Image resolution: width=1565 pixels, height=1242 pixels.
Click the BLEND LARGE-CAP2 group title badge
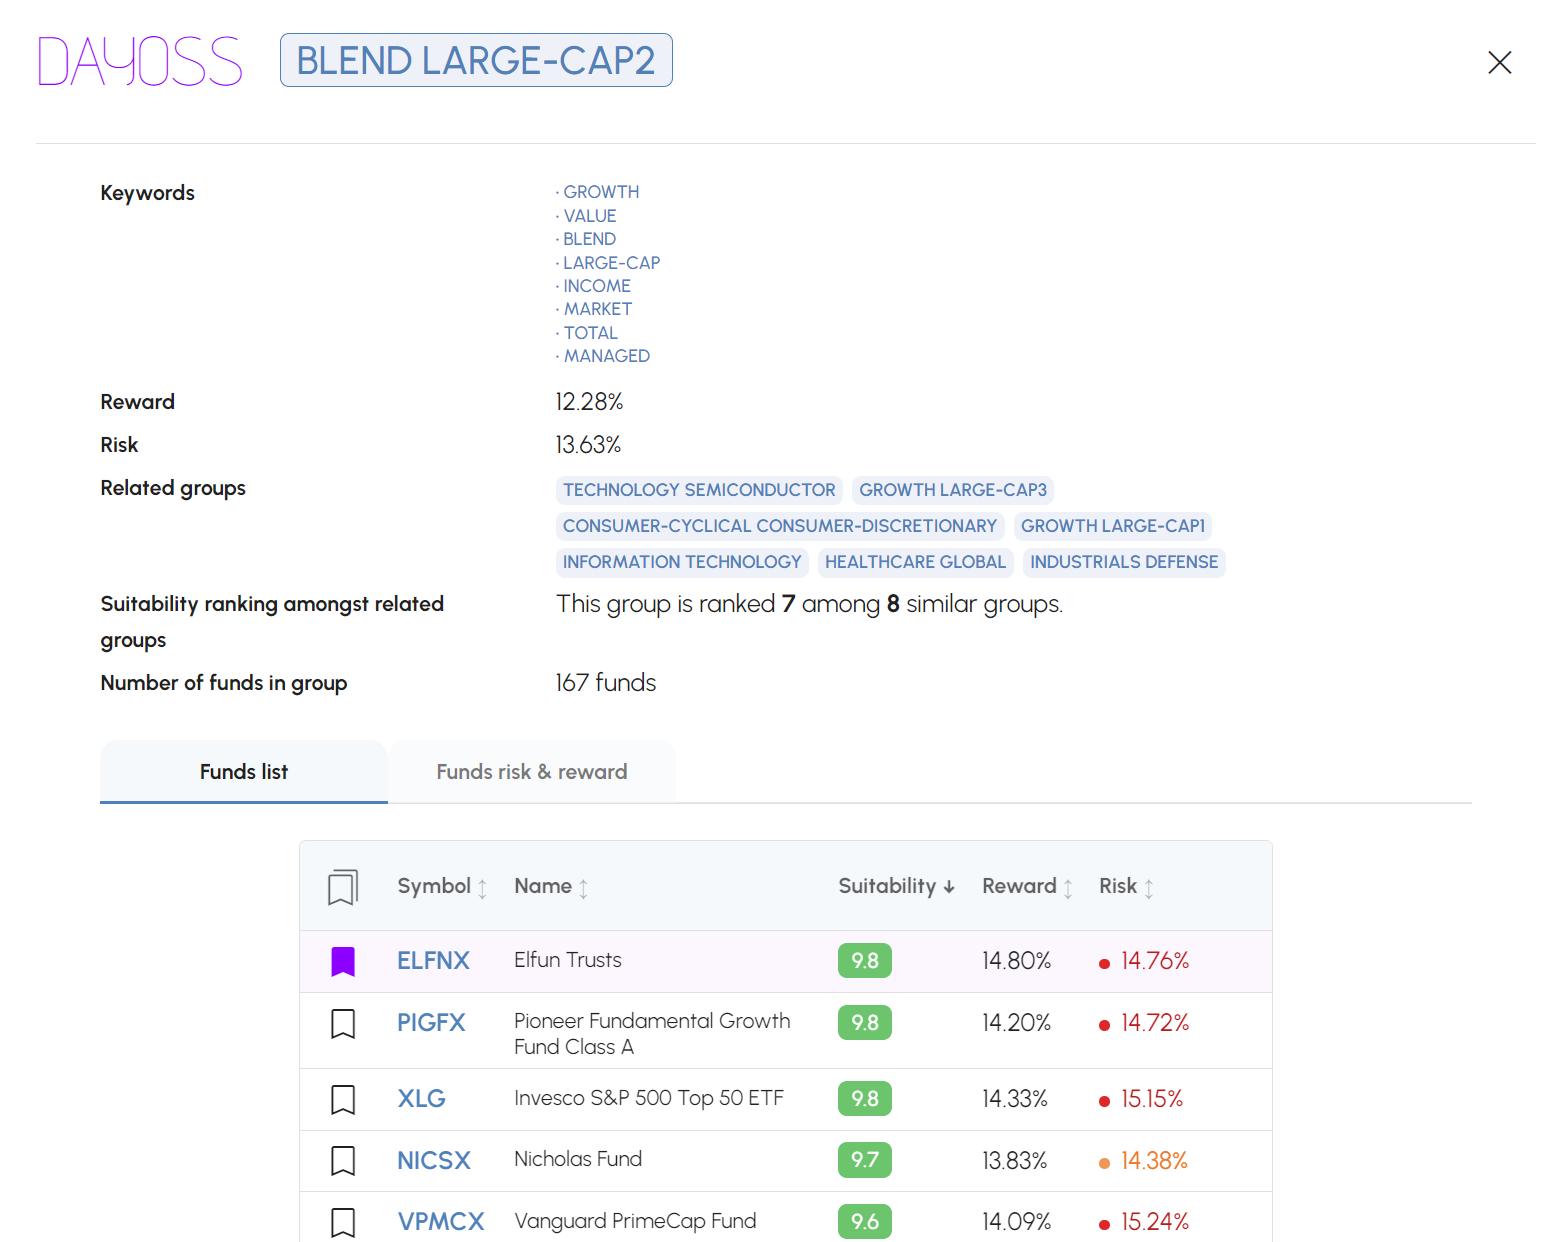click(476, 61)
